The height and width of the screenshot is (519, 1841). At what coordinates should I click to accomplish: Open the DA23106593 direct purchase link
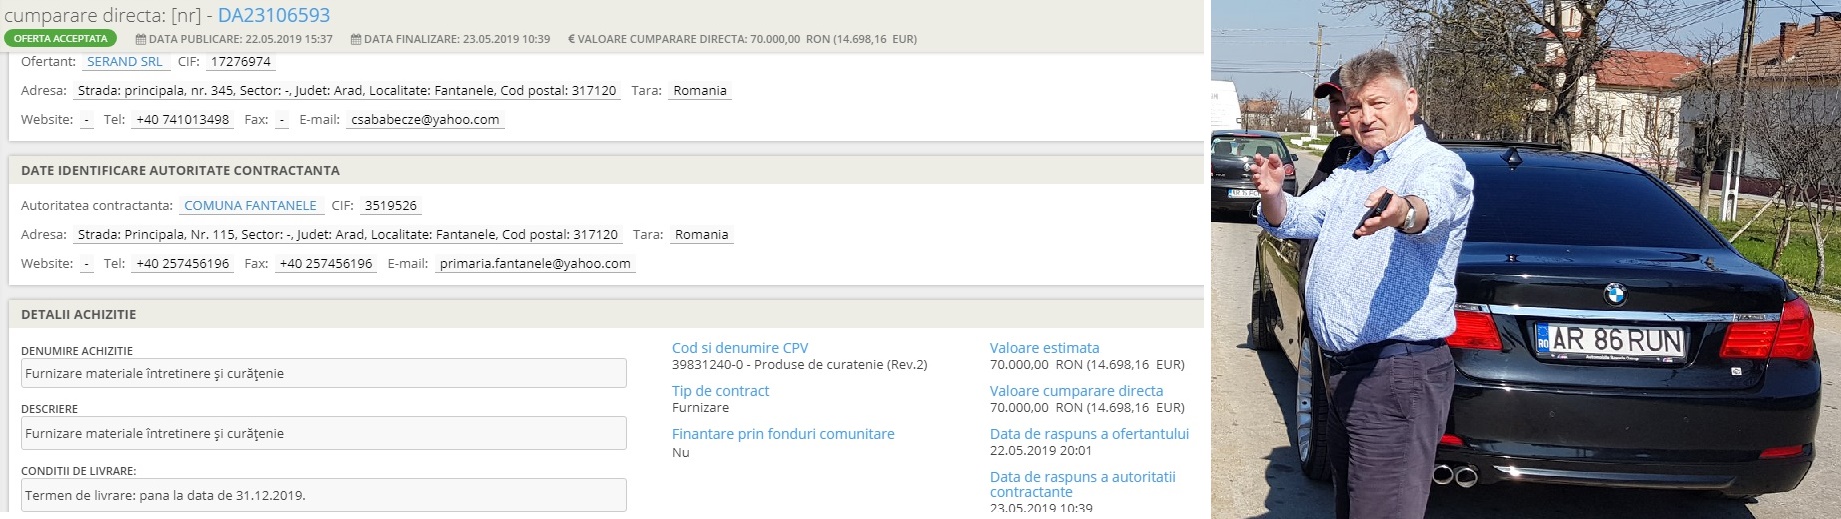tap(273, 15)
